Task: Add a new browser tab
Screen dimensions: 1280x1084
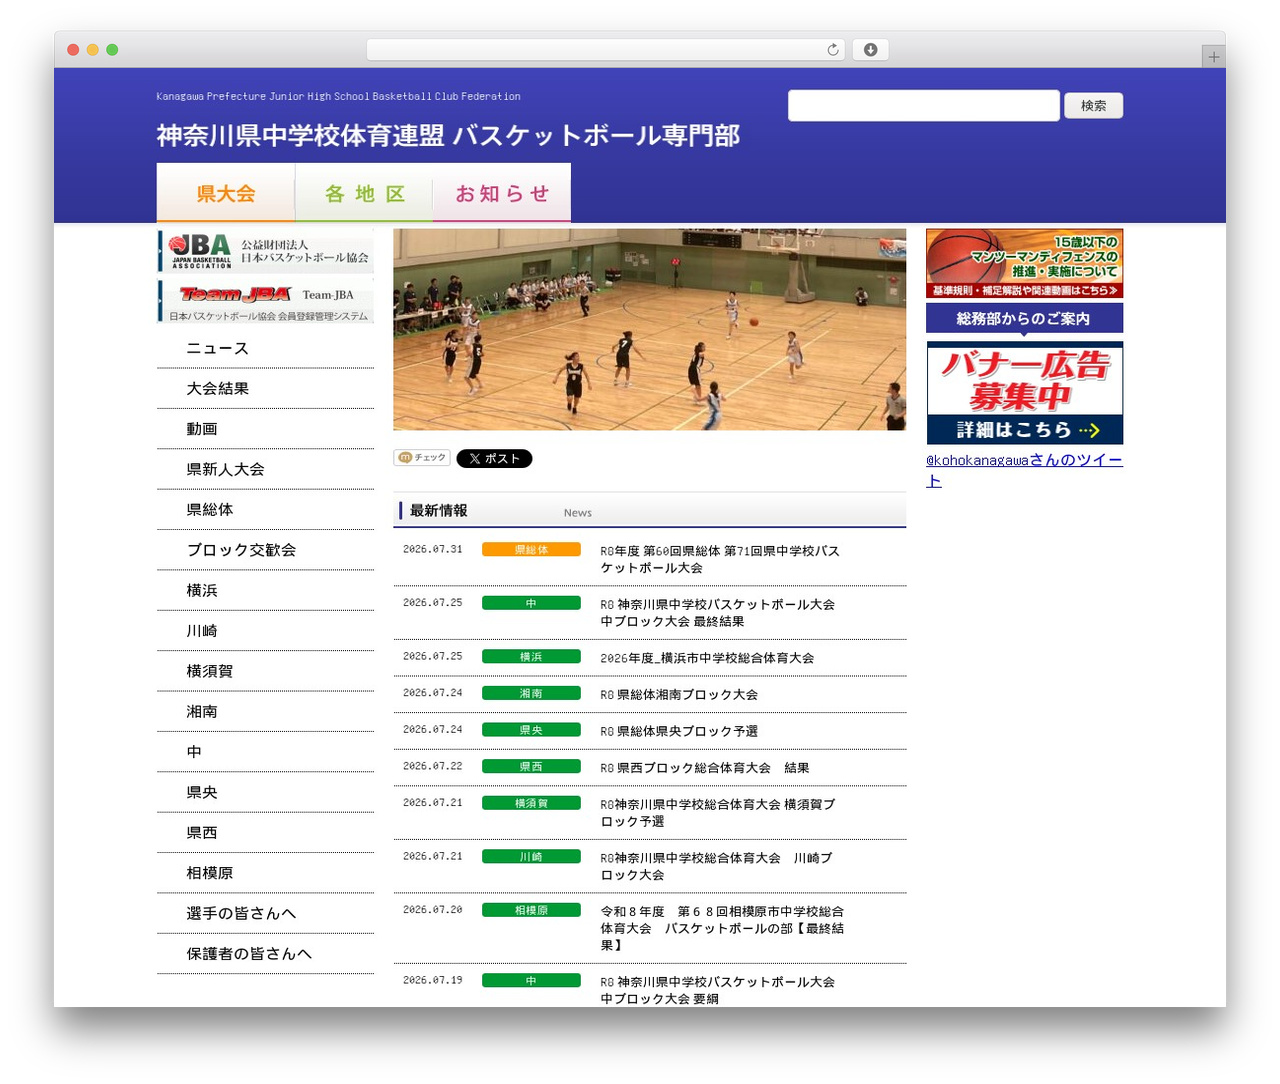Action: [x=1213, y=57]
